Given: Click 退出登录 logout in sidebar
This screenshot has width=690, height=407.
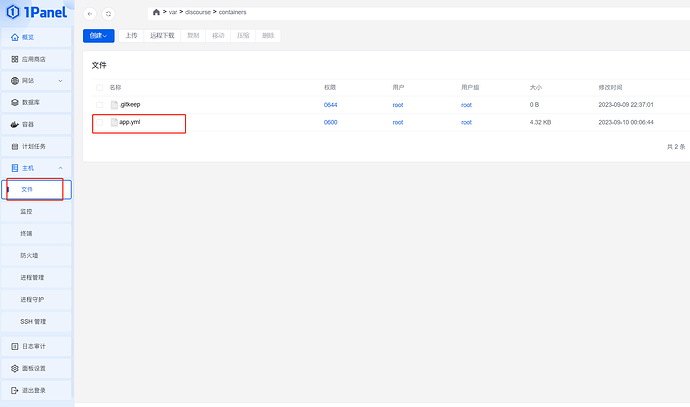Looking at the screenshot, I should 37,390.
